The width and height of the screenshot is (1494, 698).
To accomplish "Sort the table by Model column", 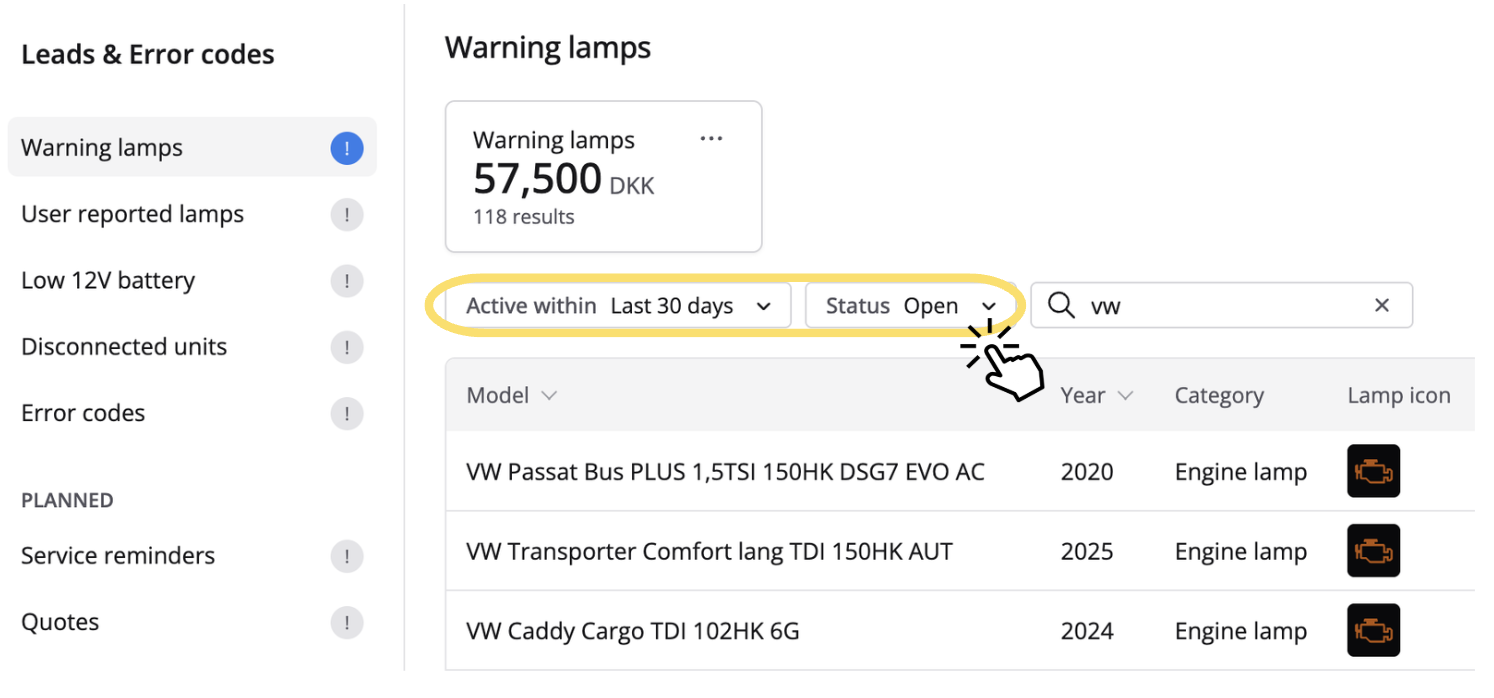I will pyautogui.click(x=511, y=396).
